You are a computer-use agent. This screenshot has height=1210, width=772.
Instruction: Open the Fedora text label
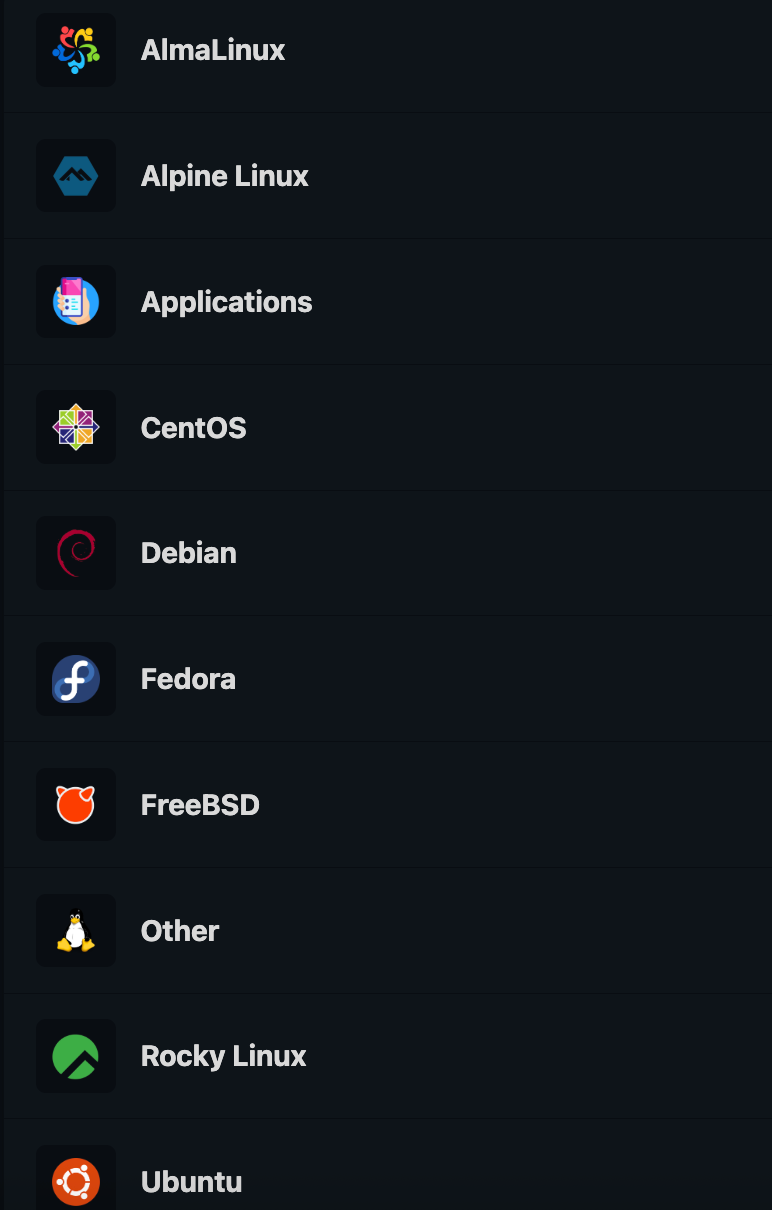pos(189,679)
